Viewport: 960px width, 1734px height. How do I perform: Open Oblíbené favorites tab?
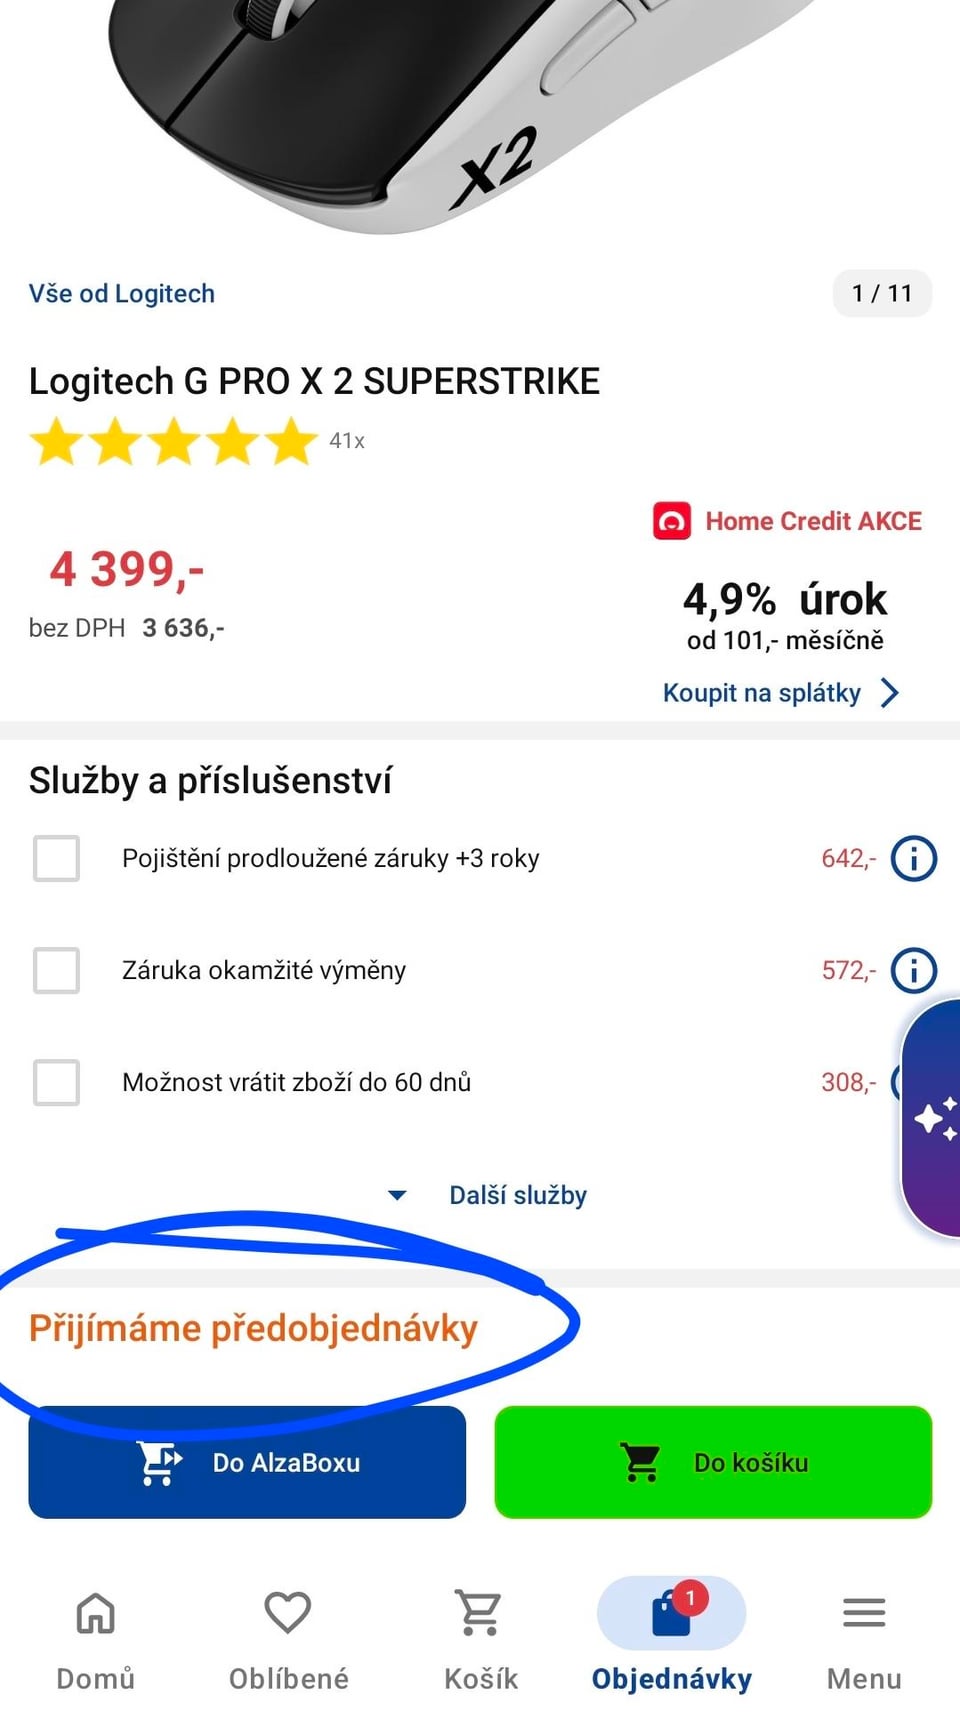(288, 1636)
